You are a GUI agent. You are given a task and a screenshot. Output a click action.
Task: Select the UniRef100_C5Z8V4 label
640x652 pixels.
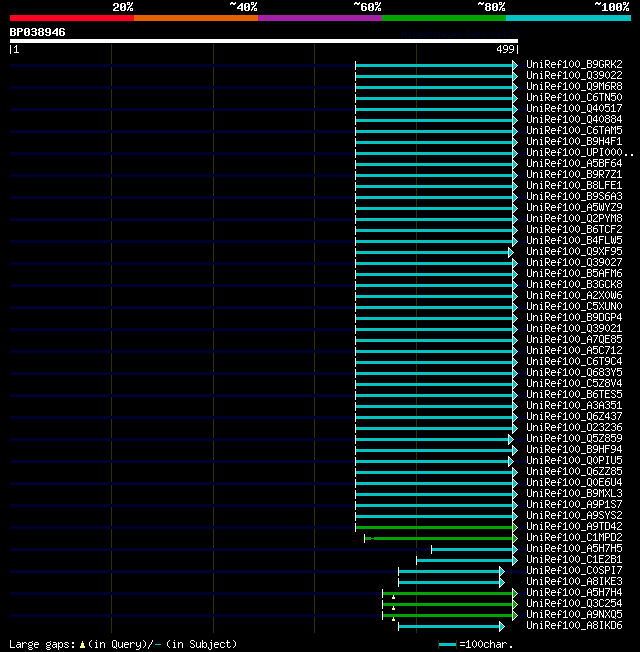[574, 383]
